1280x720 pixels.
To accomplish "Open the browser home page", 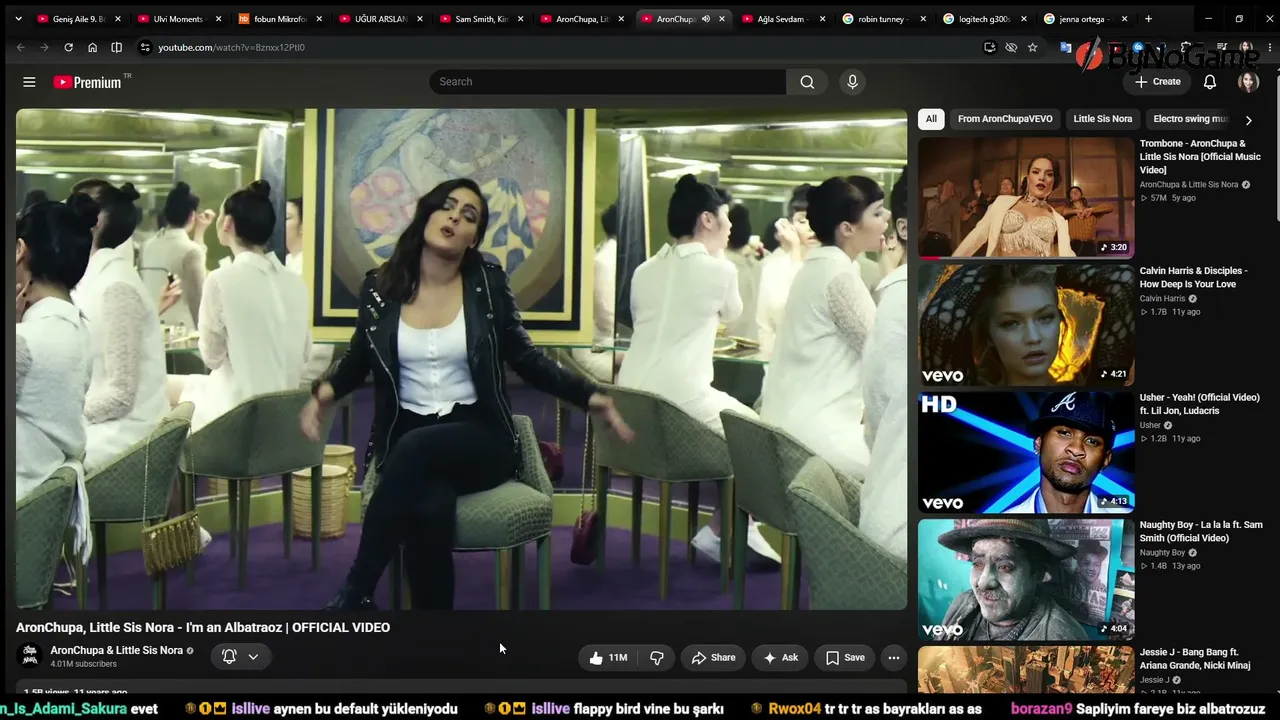I will 92,47.
